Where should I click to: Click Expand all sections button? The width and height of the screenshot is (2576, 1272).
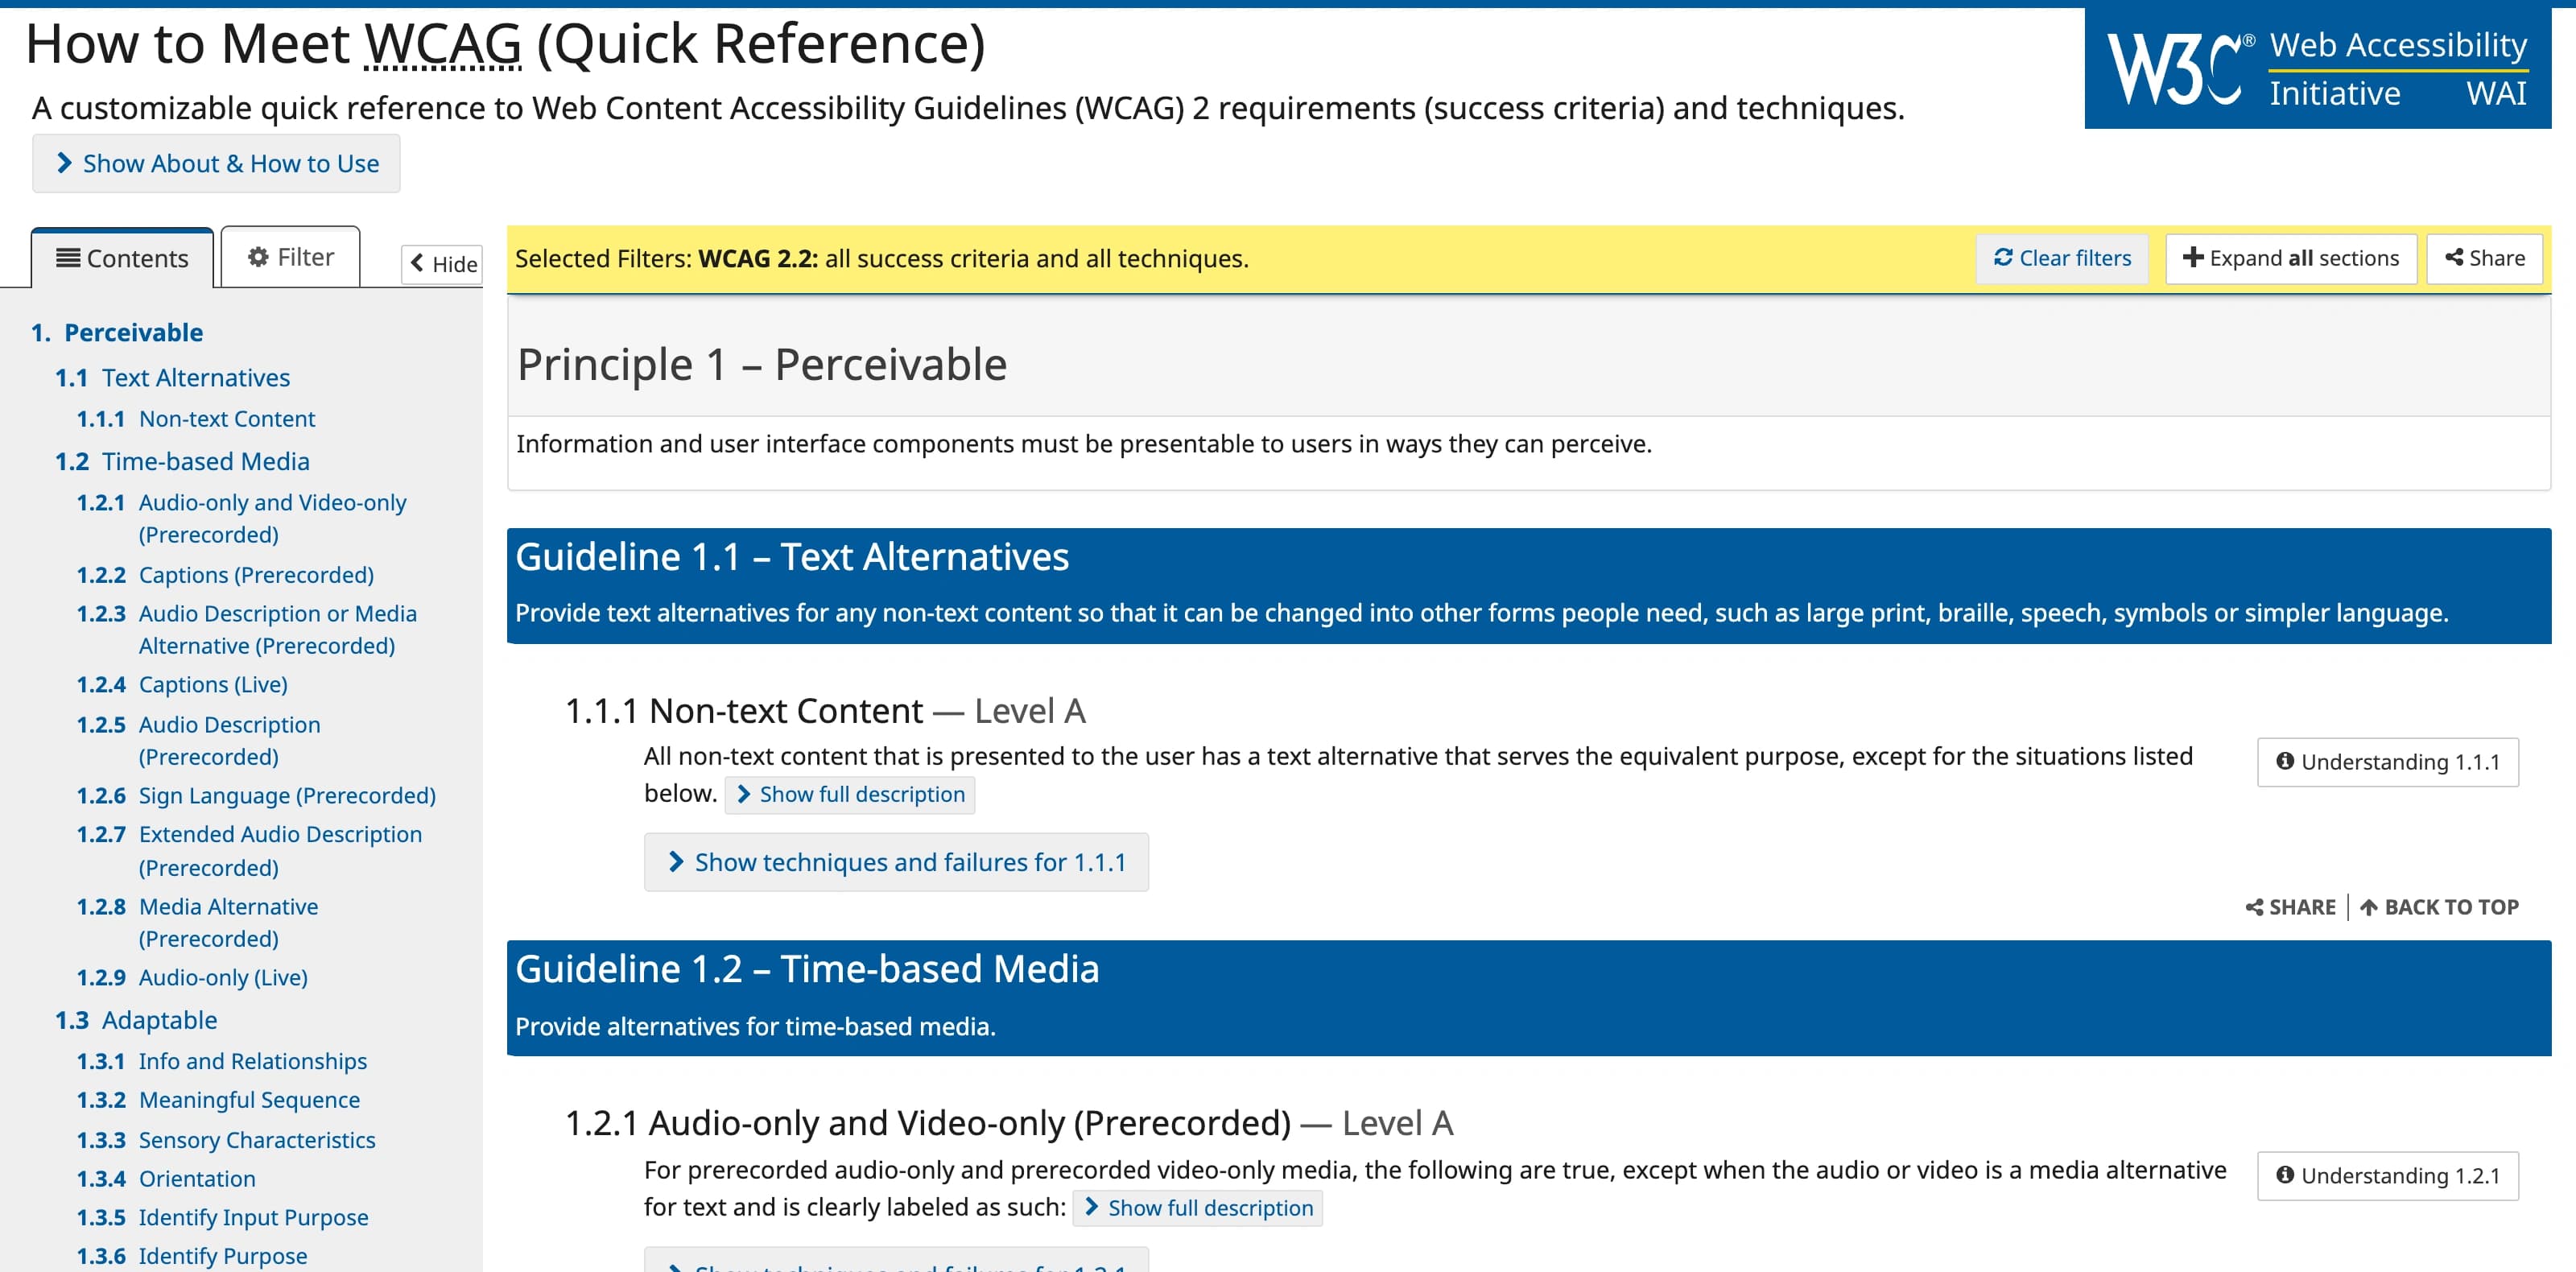[x=2290, y=258]
